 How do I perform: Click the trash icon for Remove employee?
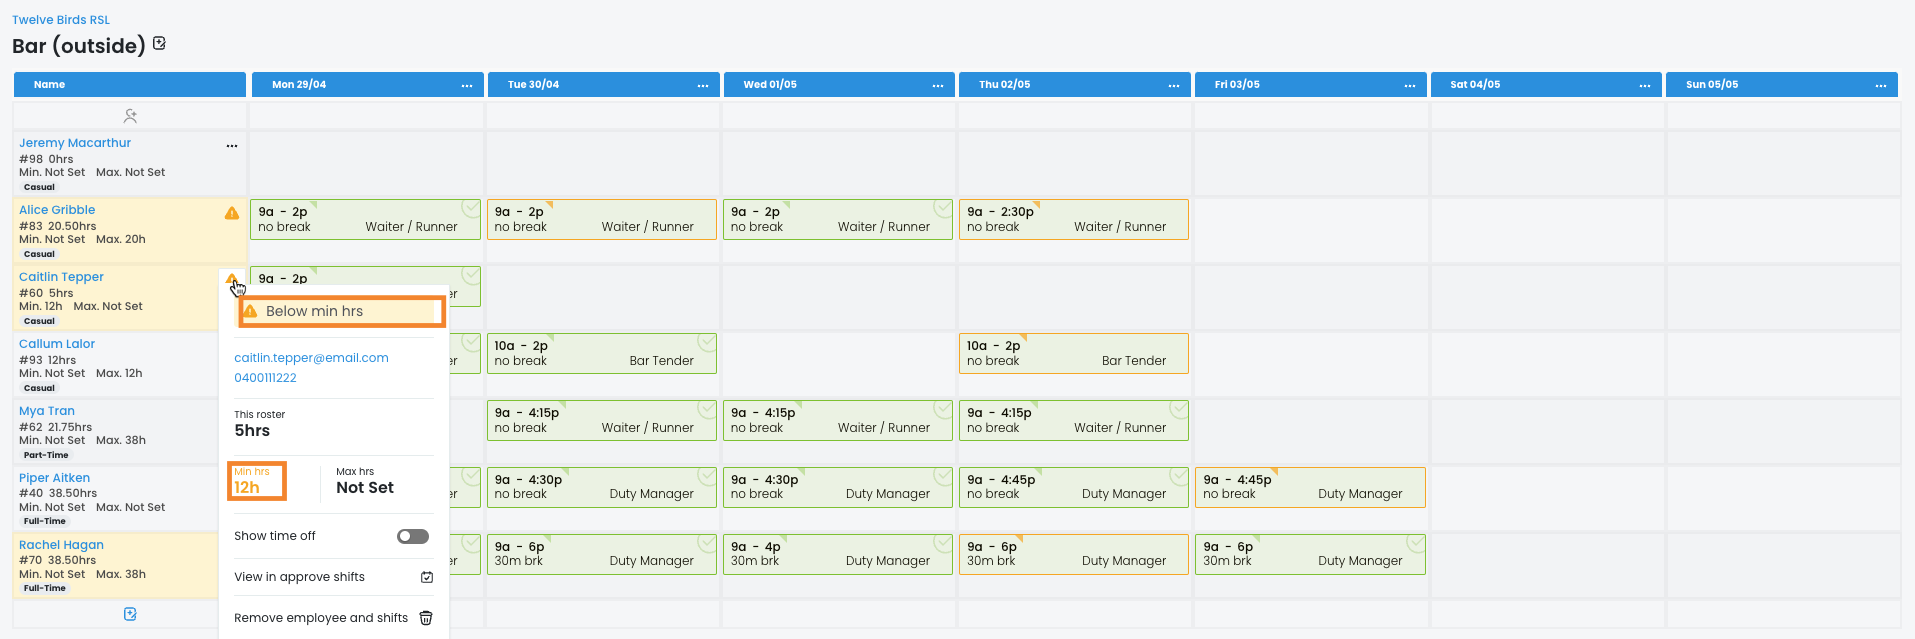[426, 618]
